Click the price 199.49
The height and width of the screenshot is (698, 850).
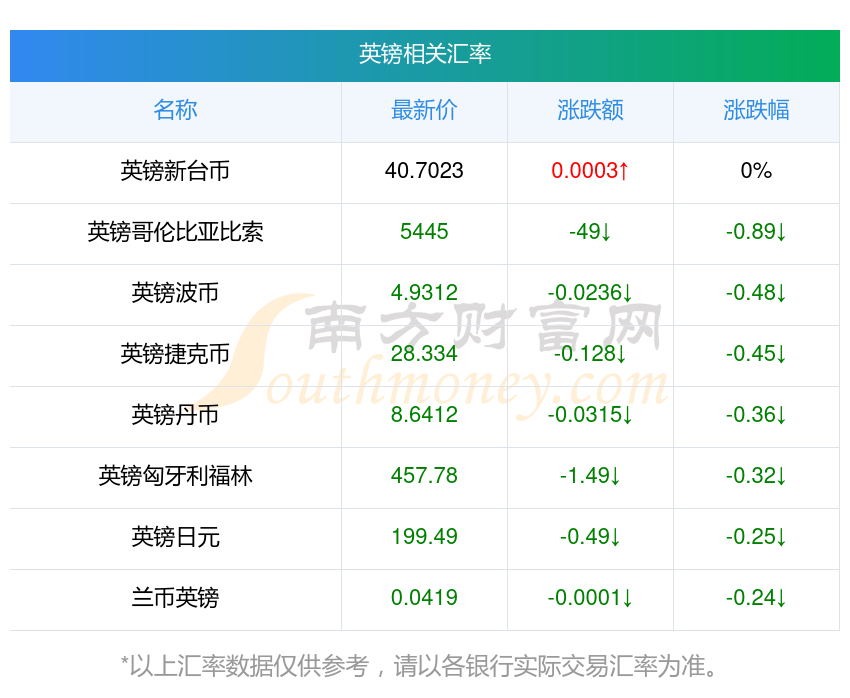[x=424, y=537]
